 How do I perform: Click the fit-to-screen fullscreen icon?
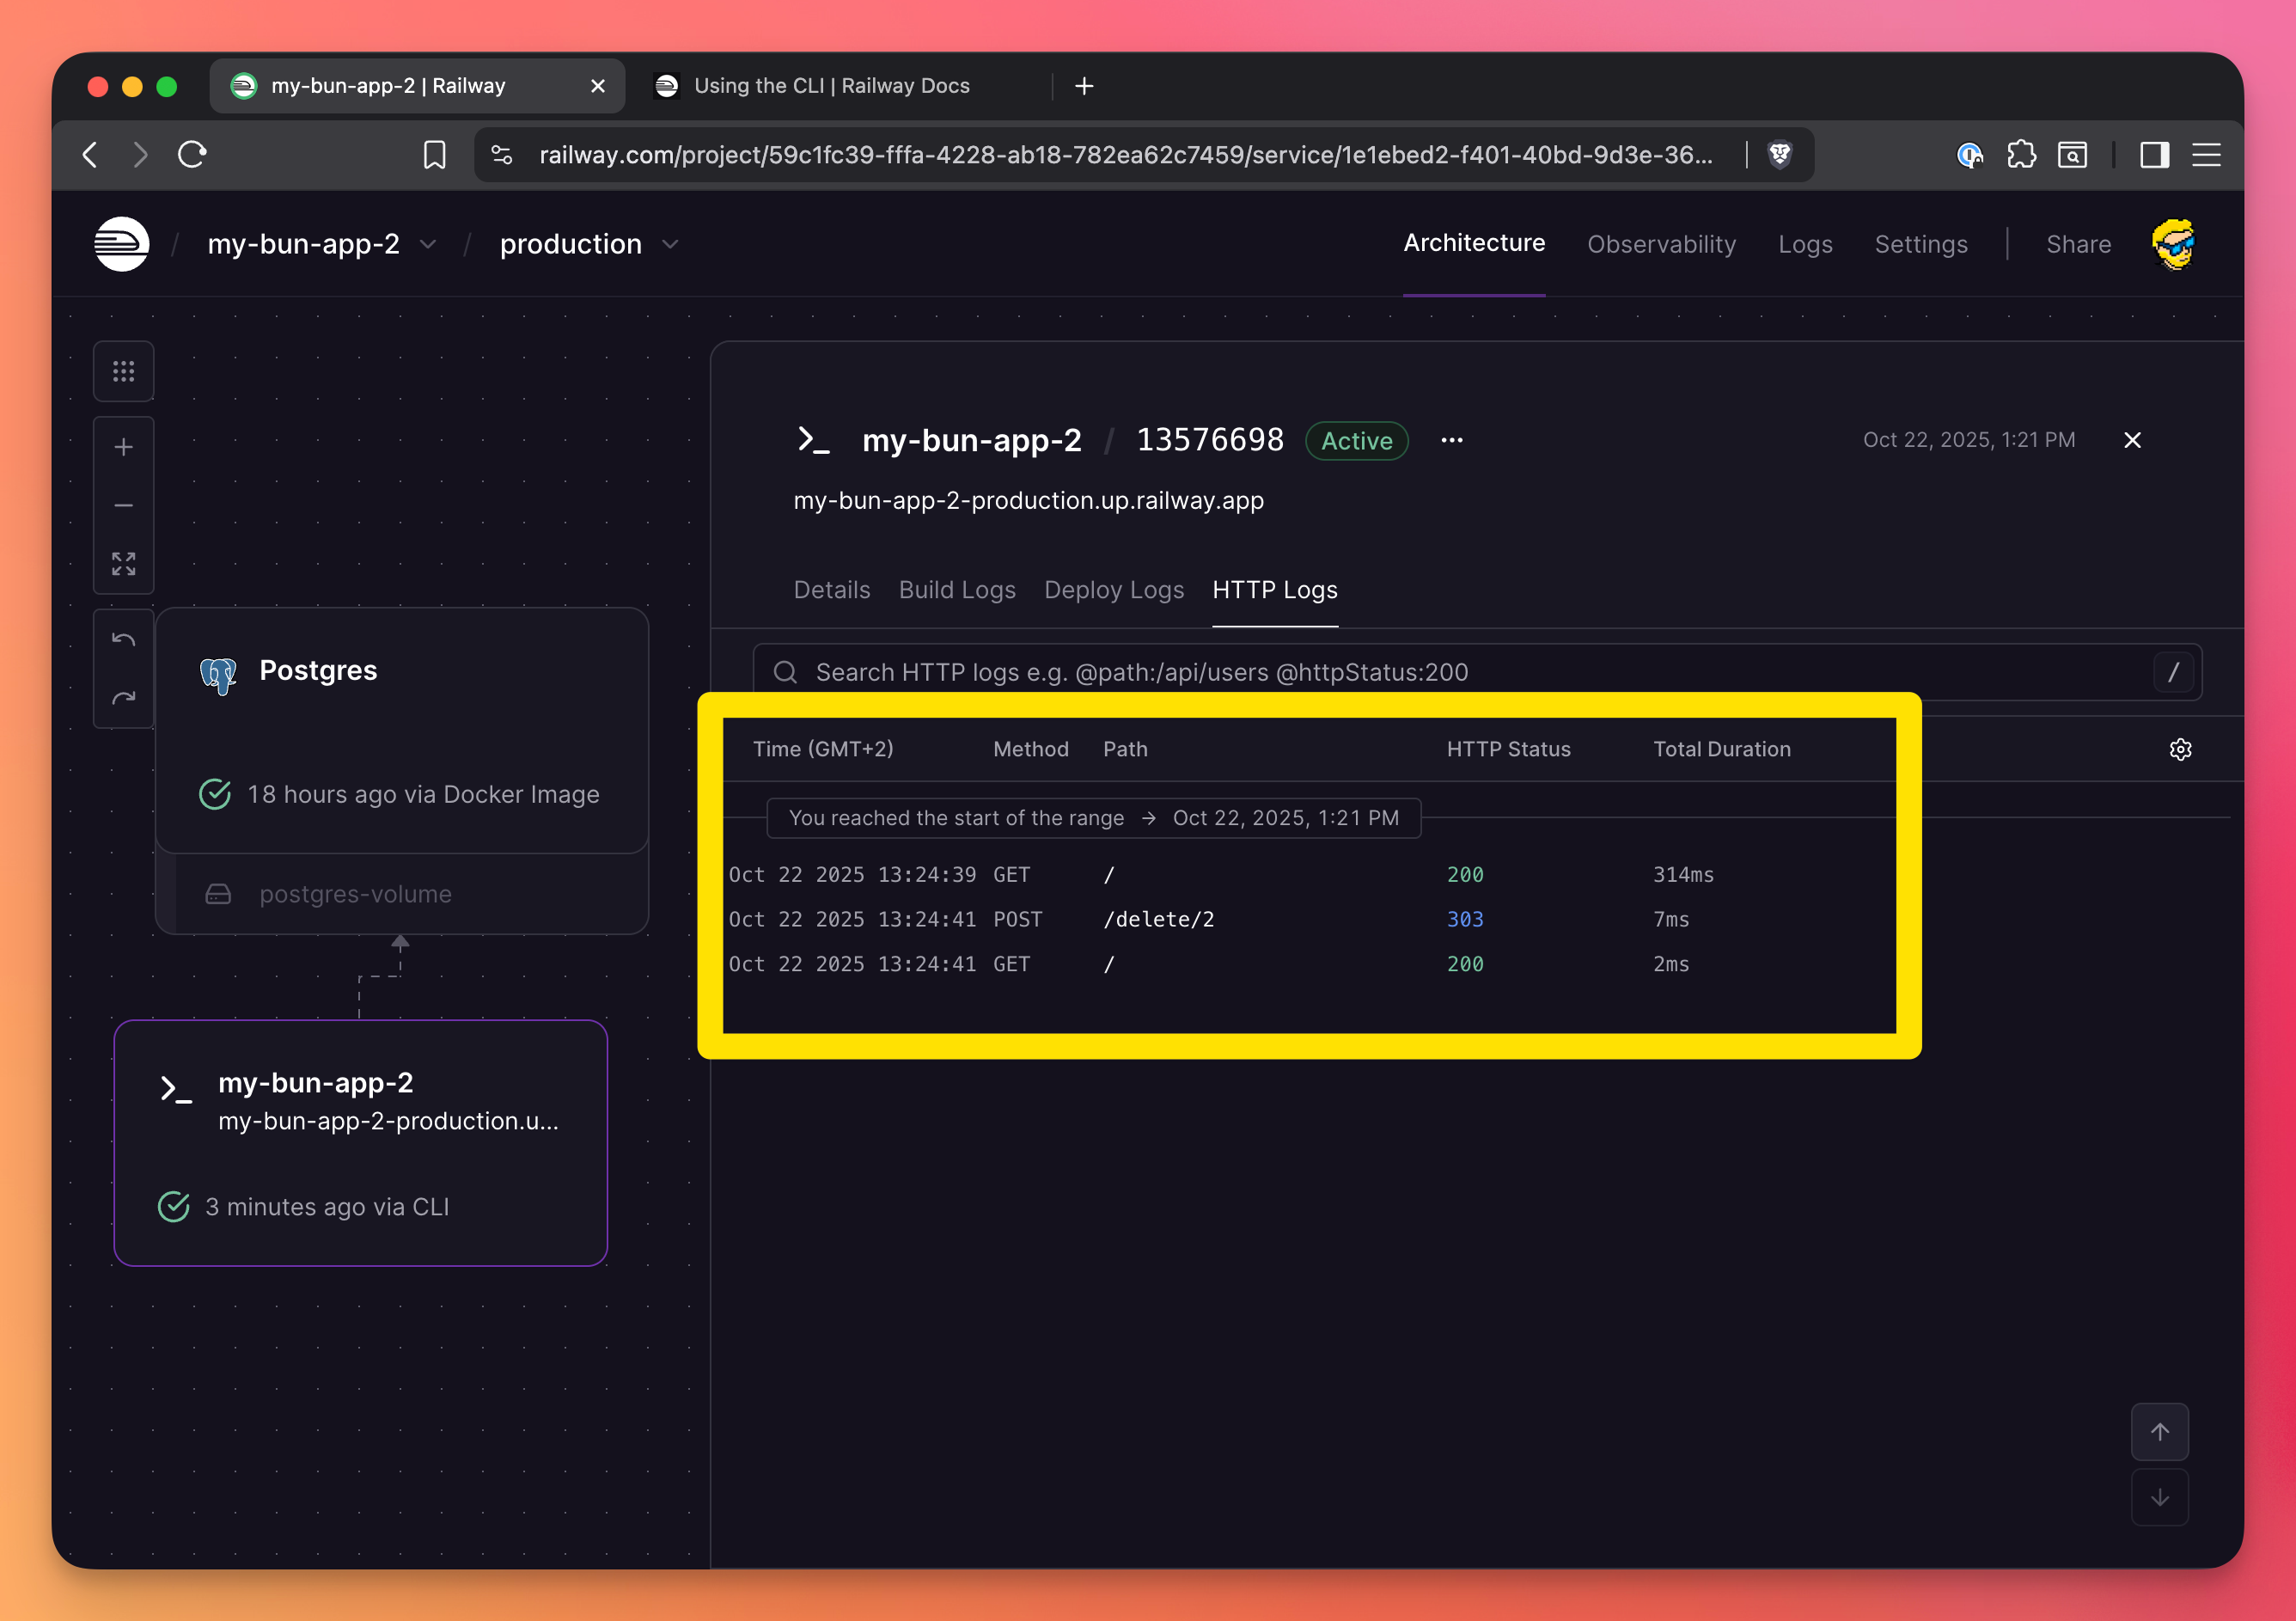point(124,564)
